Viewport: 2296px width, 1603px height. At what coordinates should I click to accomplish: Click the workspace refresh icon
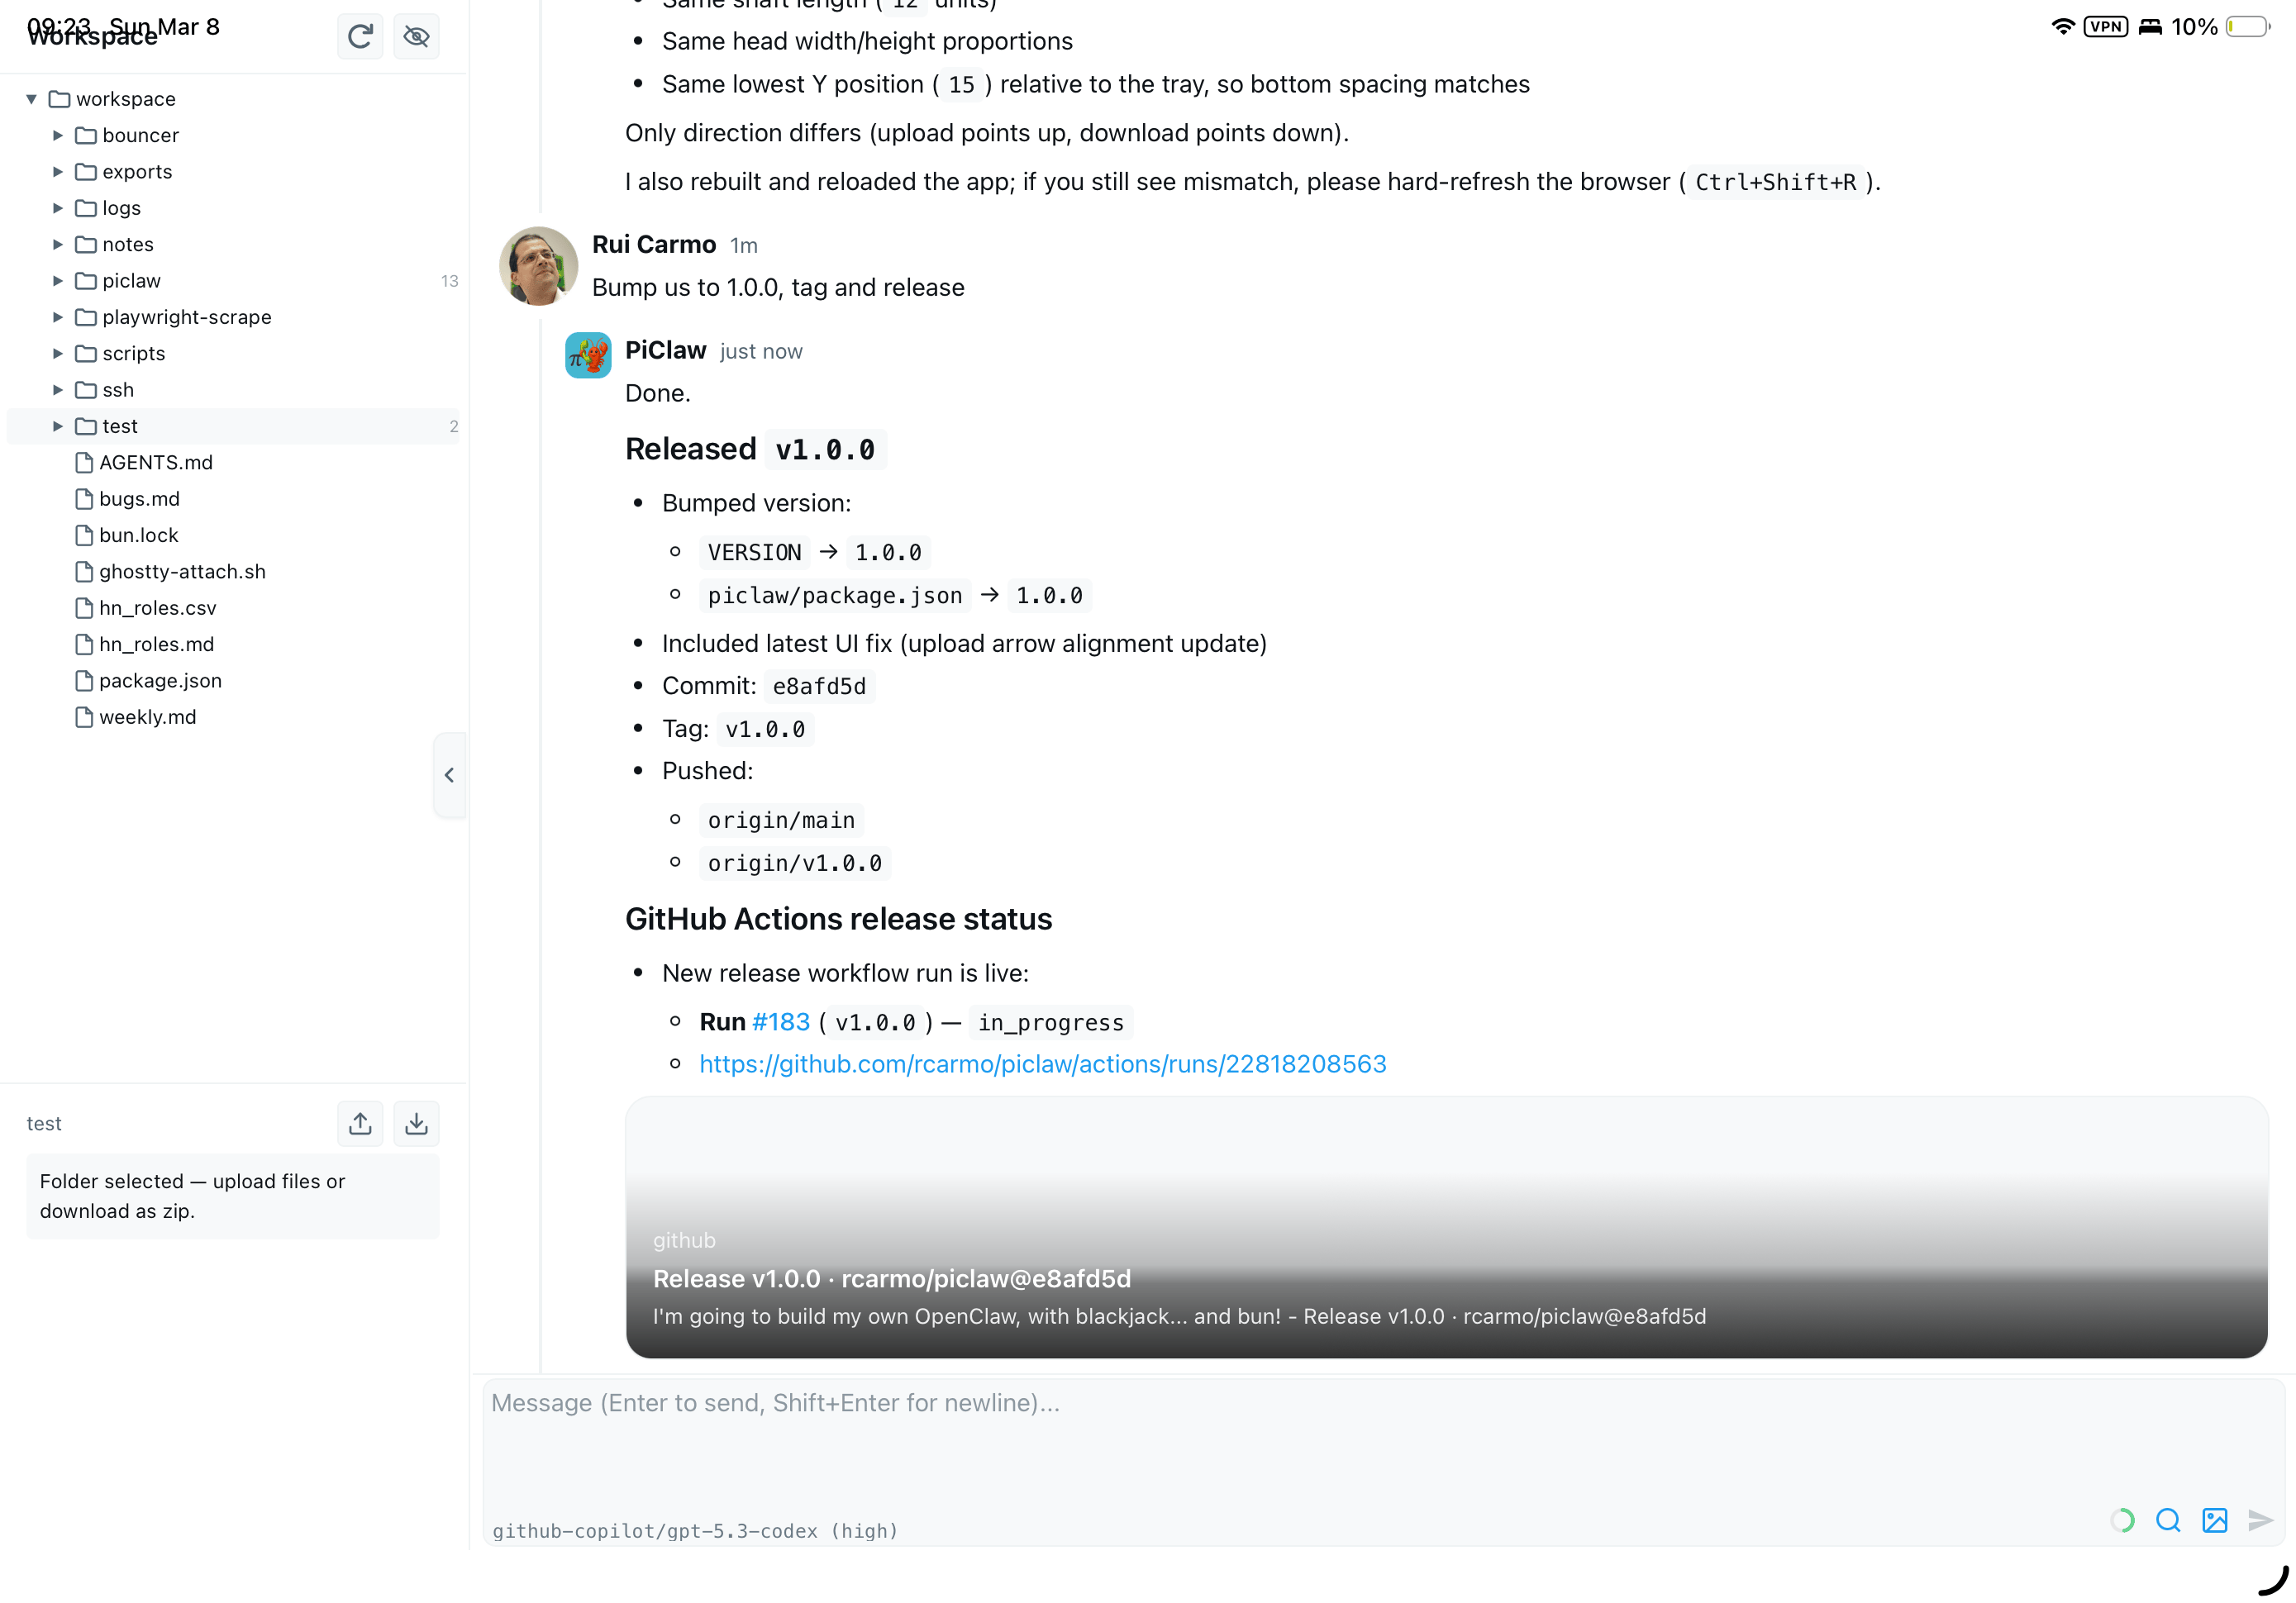coord(360,37)
